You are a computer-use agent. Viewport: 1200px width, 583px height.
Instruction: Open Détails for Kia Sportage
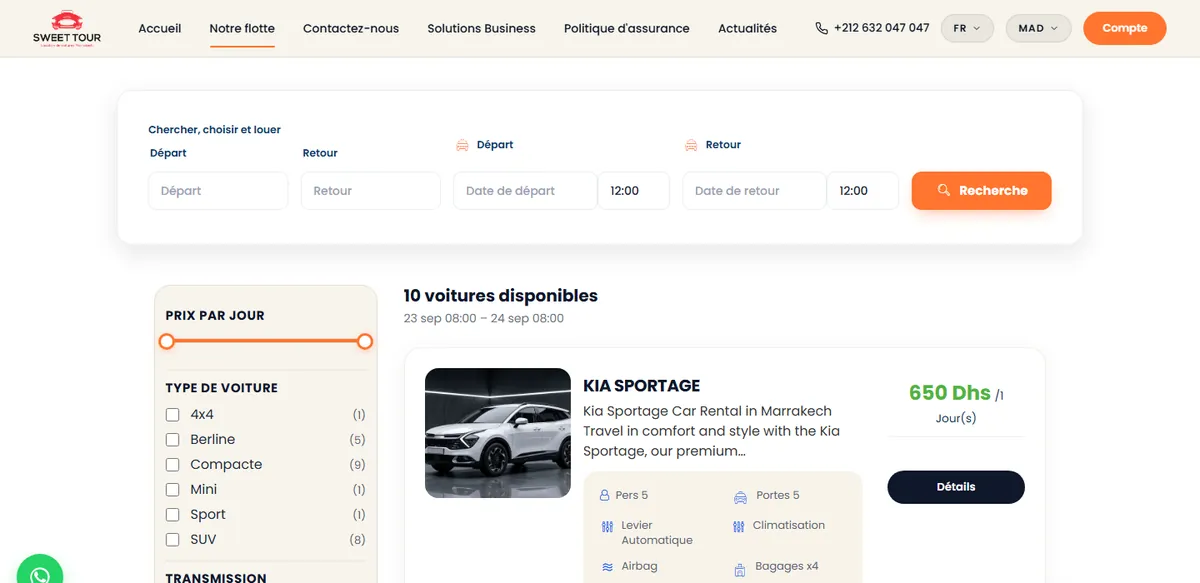click(956, 487)
